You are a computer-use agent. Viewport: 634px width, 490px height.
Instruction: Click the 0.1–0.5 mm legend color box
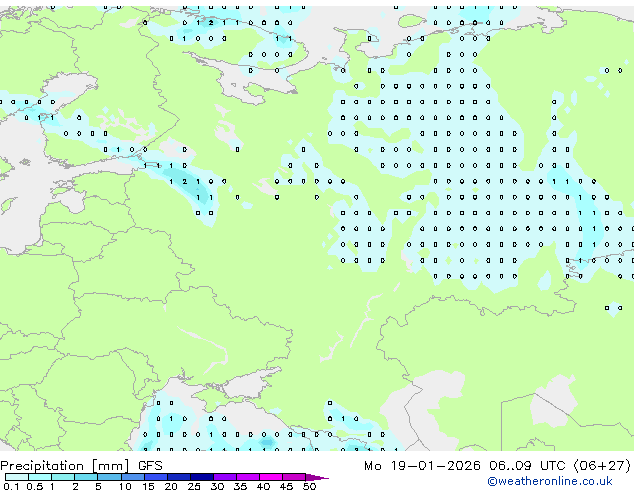click(x=17, y=477)
